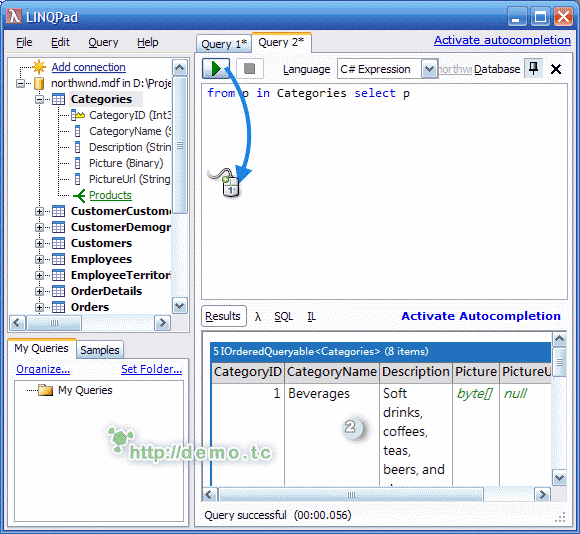
Task: Click the PictureUrl column icon
Action: tap(77, 179)
